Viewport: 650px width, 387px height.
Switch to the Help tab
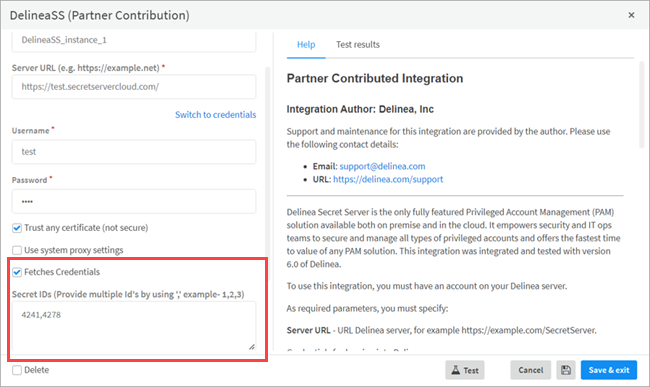[x=306, y=45]
